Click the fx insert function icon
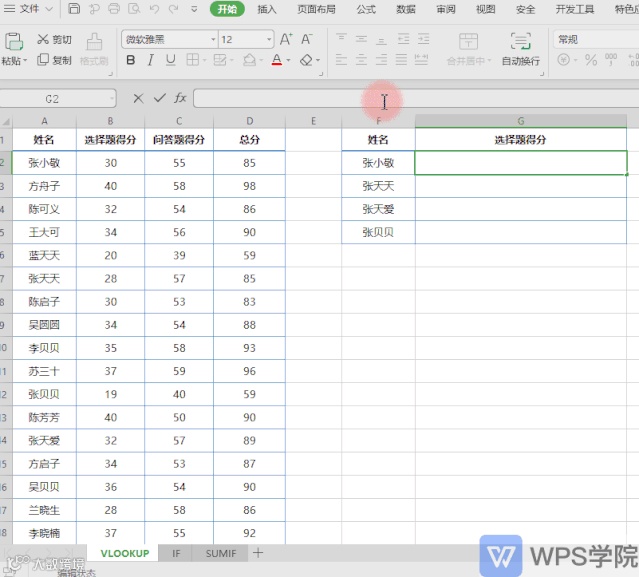The height and width of the screenshot is (577, 639). click(180, 98)
